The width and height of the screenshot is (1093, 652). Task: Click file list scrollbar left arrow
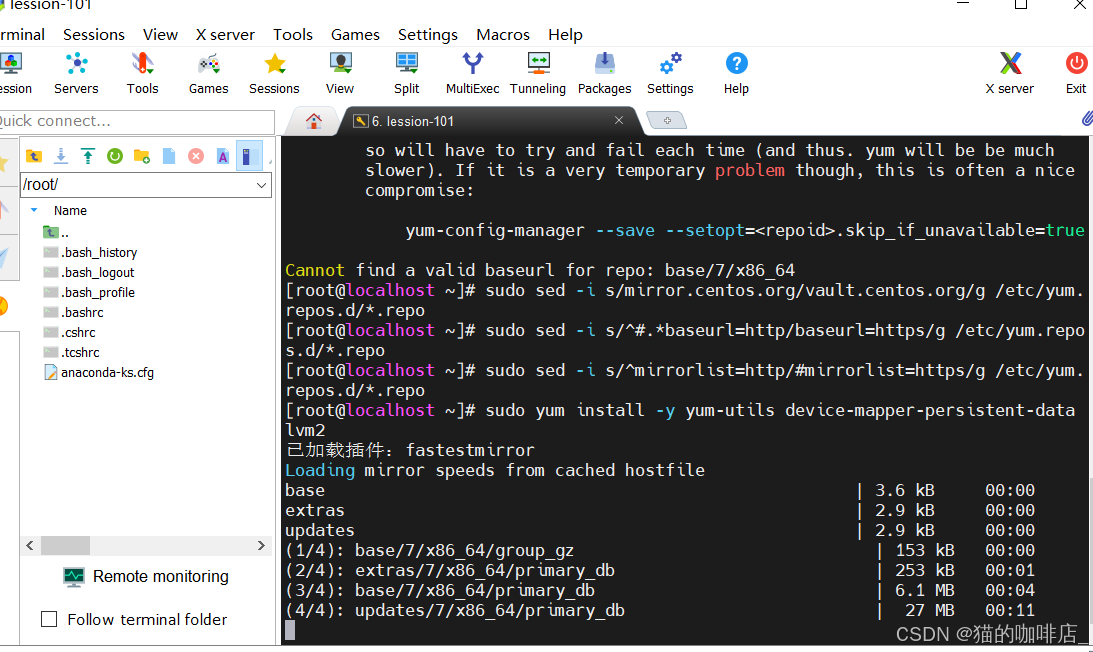click(30, 545)
